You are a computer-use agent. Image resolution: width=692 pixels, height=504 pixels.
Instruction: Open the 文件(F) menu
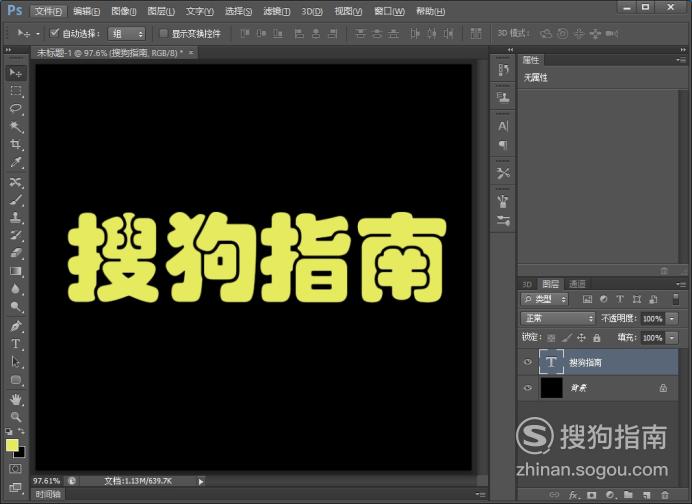48,11
